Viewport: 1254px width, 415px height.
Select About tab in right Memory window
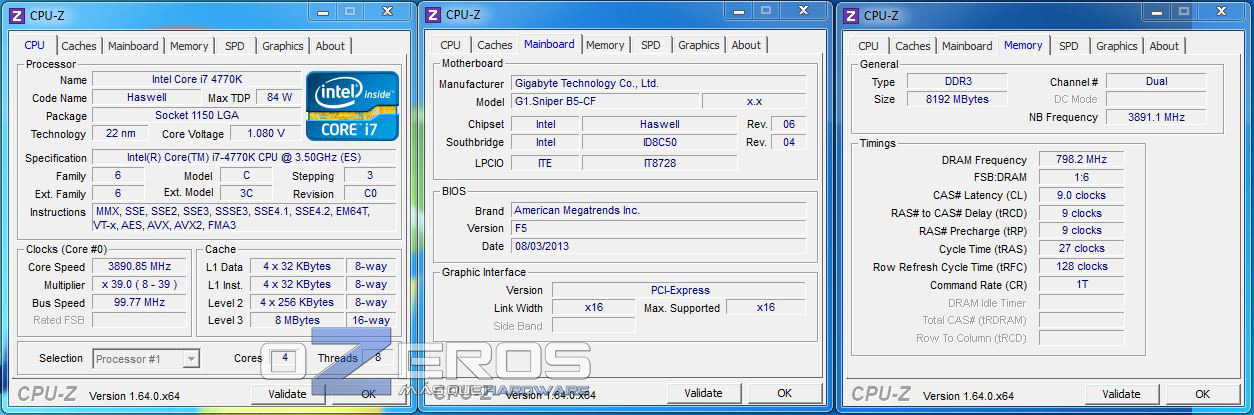click(1164, 46)
